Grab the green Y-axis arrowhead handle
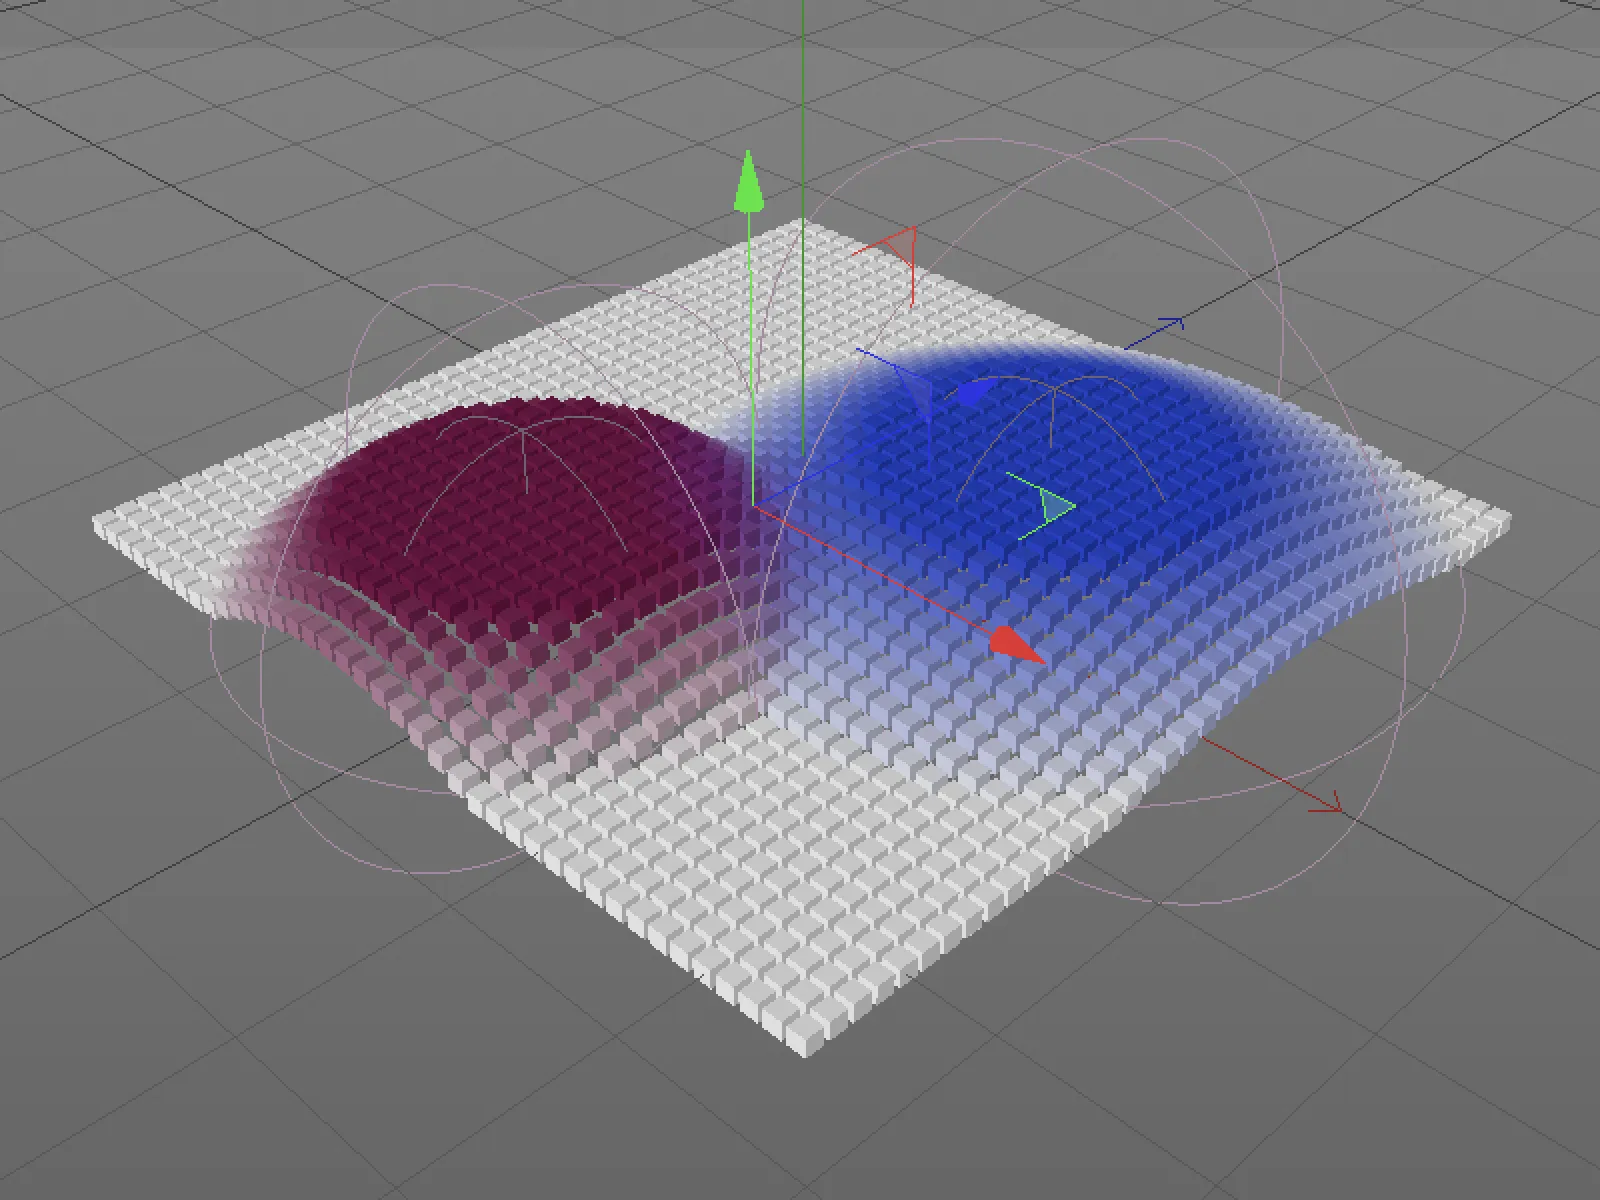 [749, 182]
